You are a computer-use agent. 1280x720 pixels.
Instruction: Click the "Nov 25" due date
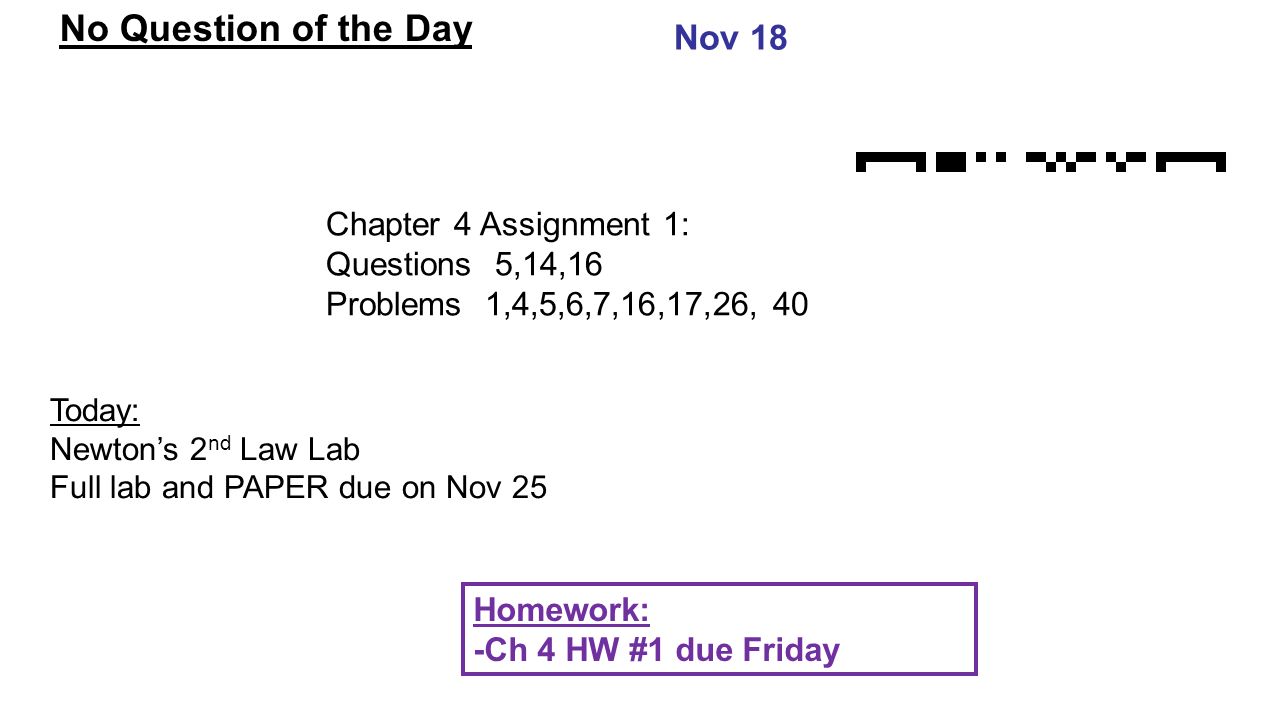click(x=497, y=488)
